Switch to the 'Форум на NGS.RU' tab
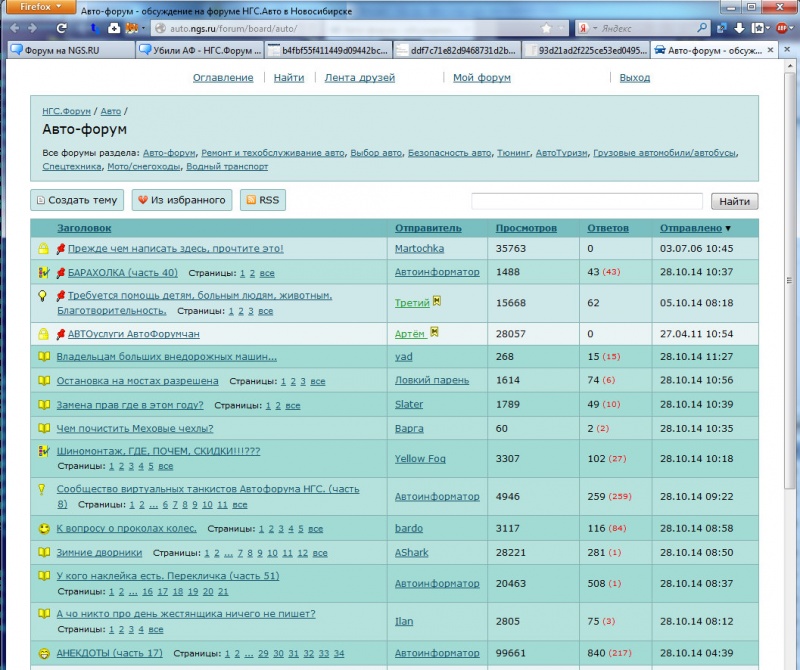The width and height of the screenshot is (800, 670). click(x=62, y=49)
